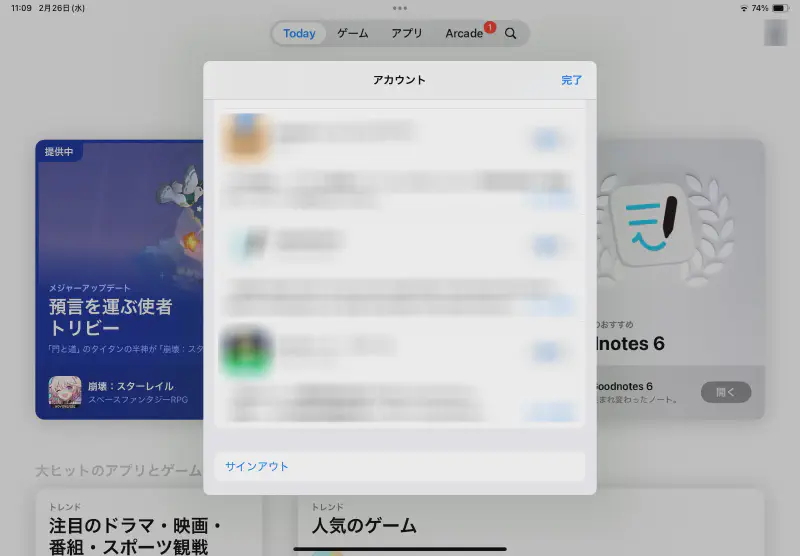Open the profile avatar in top-right corner
Image resolution: width=800 pixels, height=556 pixels.
[775, 33]
